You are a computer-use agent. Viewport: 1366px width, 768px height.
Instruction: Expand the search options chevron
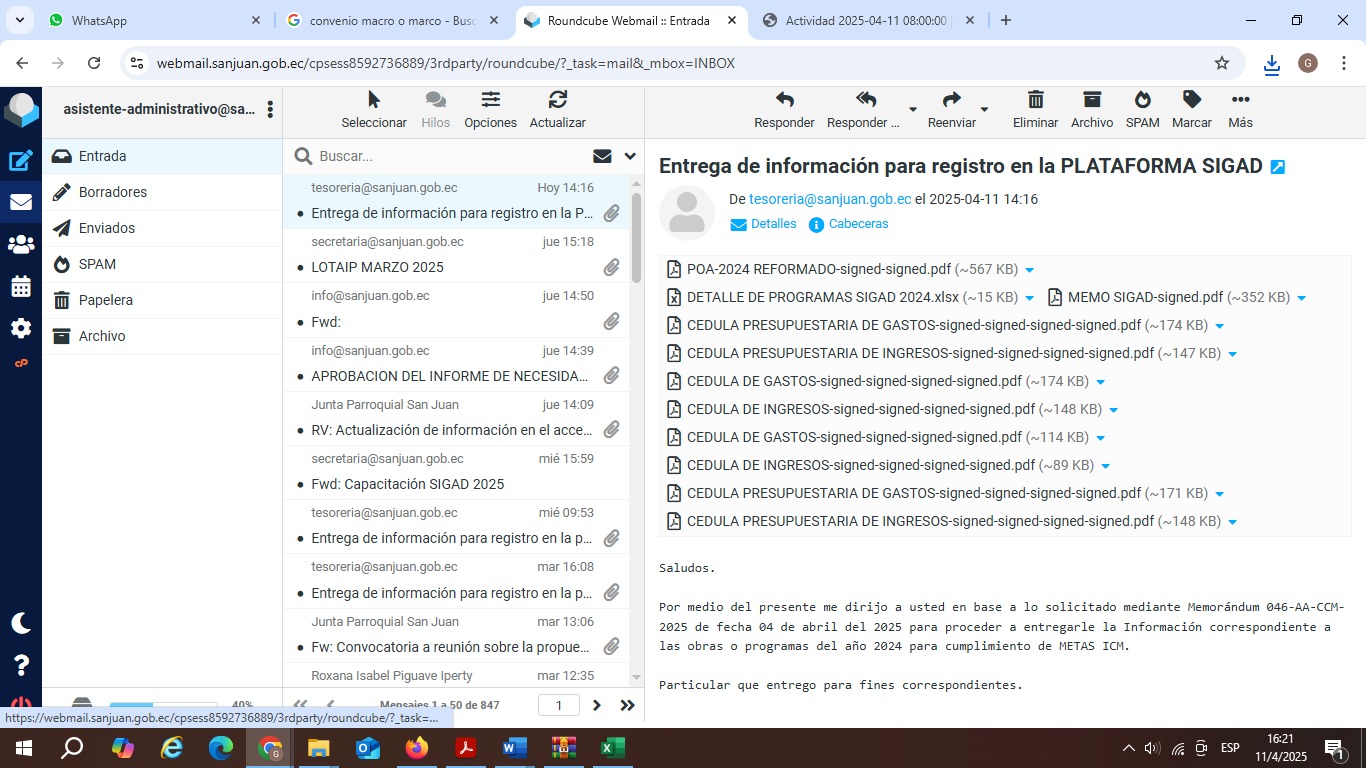(630, 156)
